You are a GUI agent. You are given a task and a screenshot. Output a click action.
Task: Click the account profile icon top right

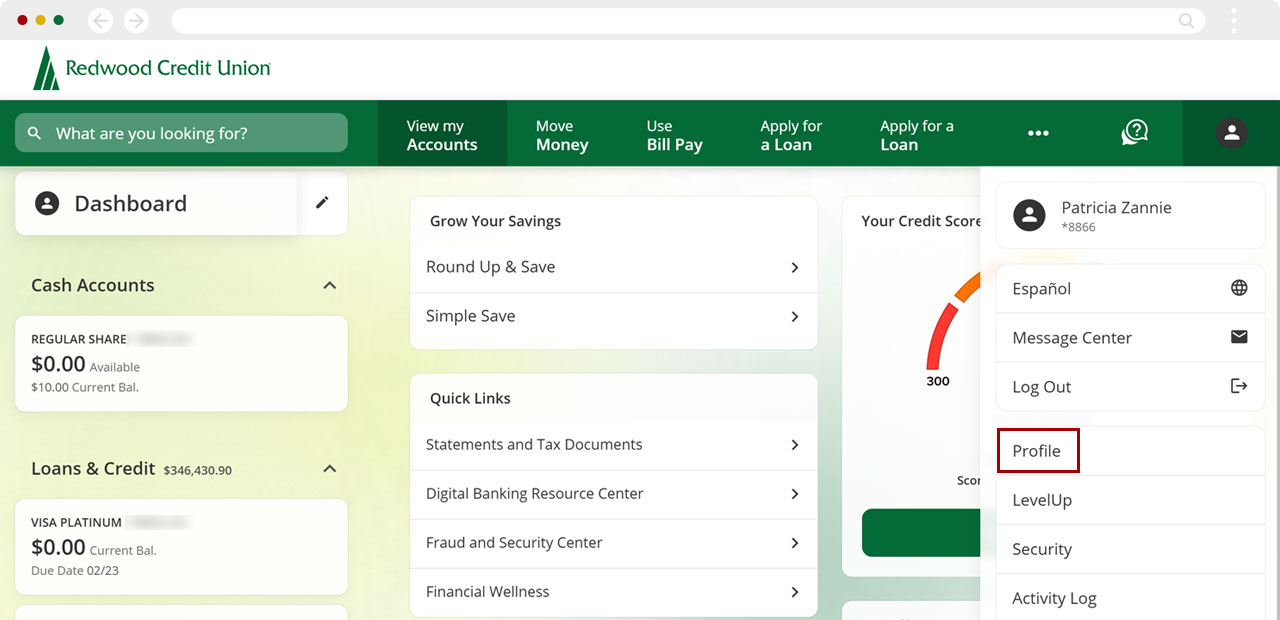click(1231, 132)
